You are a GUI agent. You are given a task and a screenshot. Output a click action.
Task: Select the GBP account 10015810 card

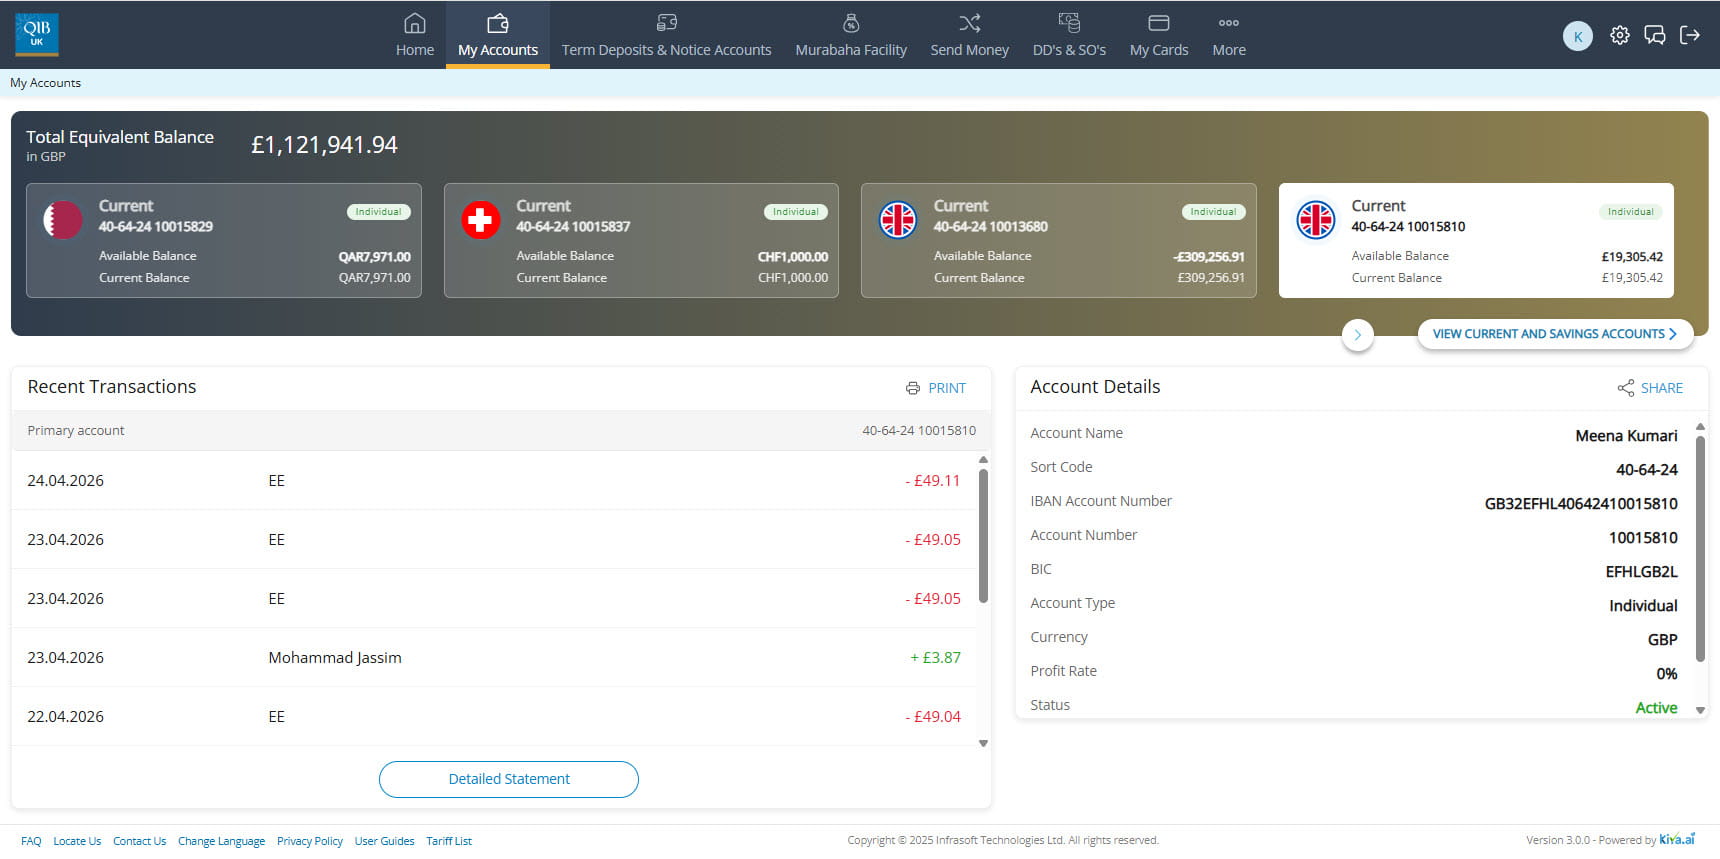tap(1476, 240)
